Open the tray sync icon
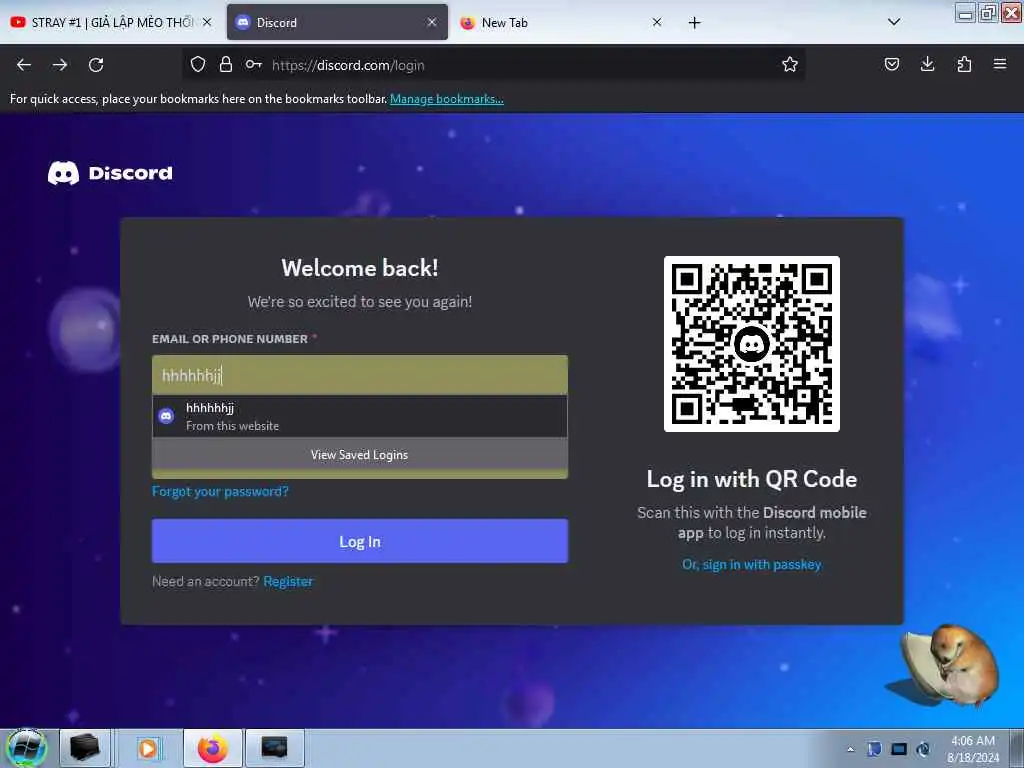Image resolution: width=1024 pixels, height=768 pixels. click(923, 749)
